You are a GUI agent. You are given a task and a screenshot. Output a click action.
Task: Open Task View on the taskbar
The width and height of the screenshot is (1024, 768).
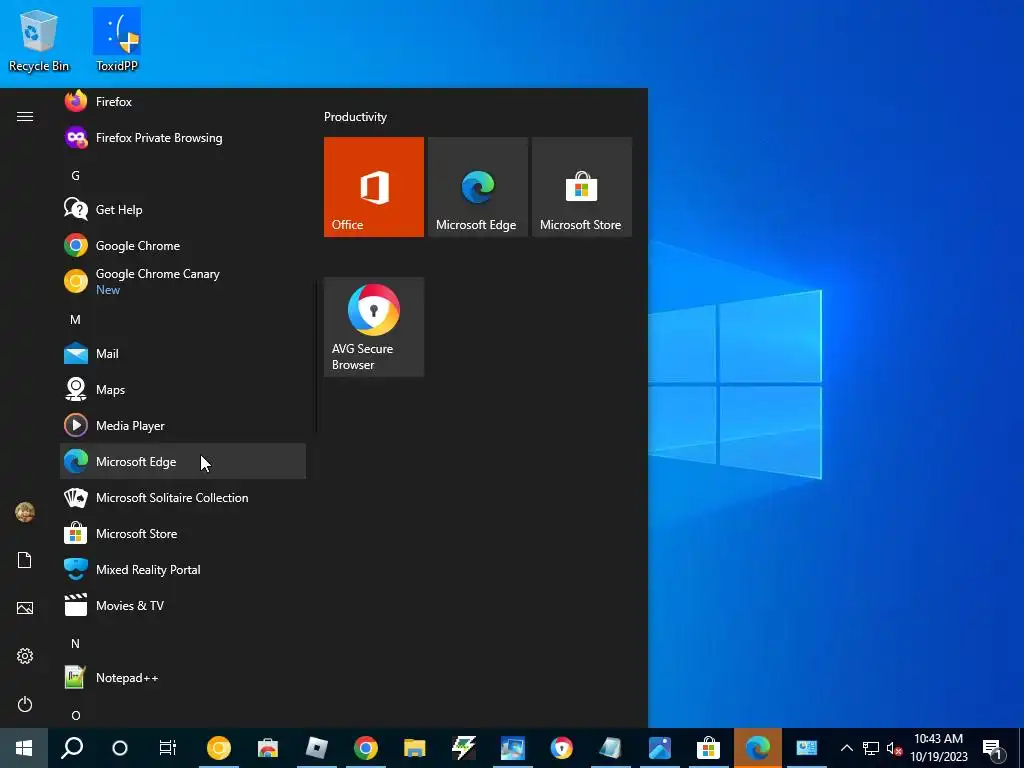tap(168, 748)
